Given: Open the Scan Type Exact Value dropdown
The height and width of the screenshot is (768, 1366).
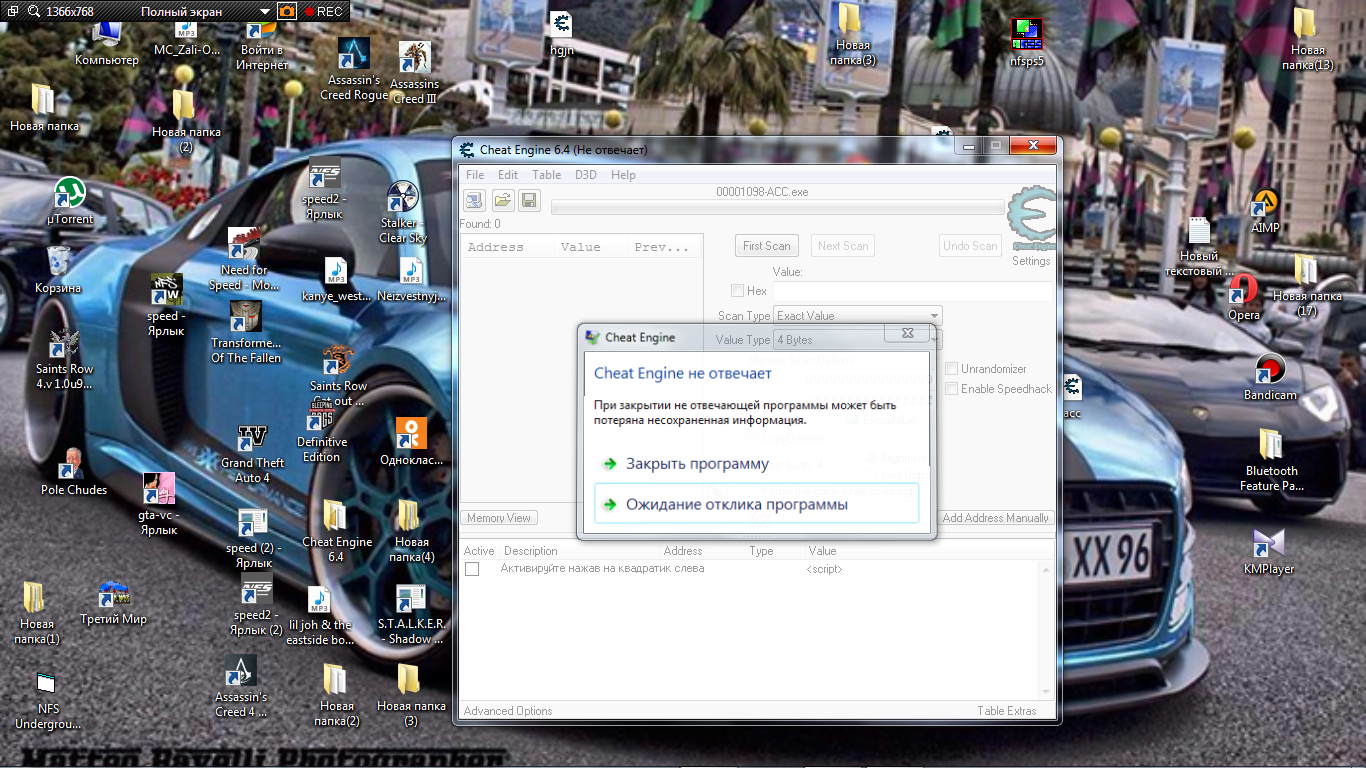Looking at the screenshot, I should click(x=858, y=316).
